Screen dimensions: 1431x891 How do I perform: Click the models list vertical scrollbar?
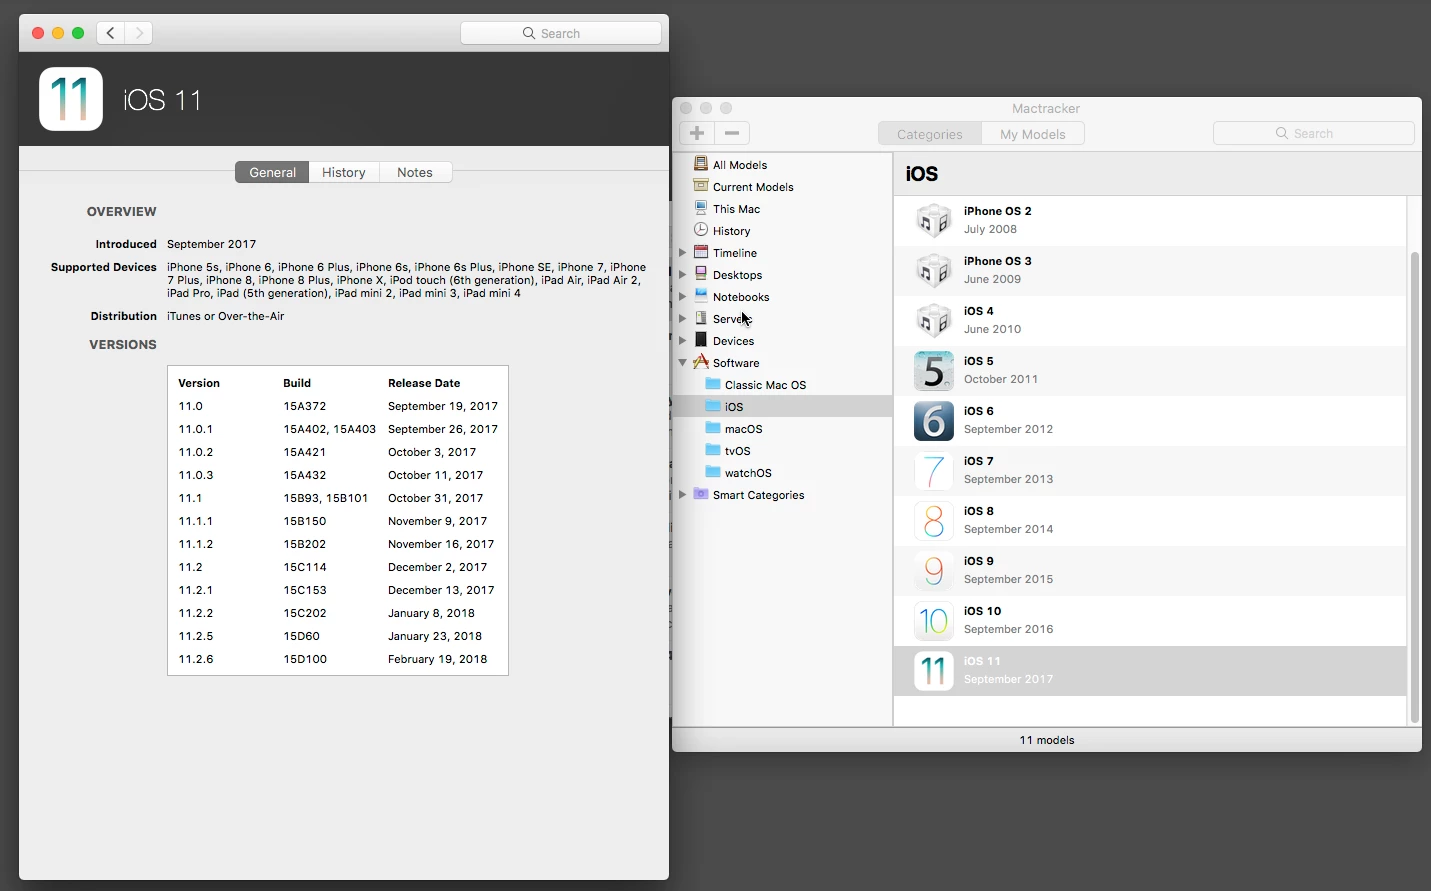click(x=1414, y=487)
